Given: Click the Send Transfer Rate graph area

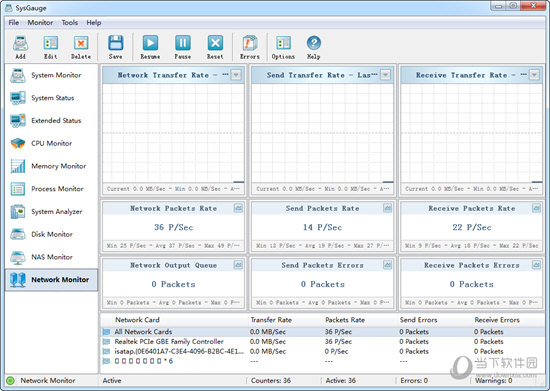Looking at the screenshot, I should click(x=323, y=133).
